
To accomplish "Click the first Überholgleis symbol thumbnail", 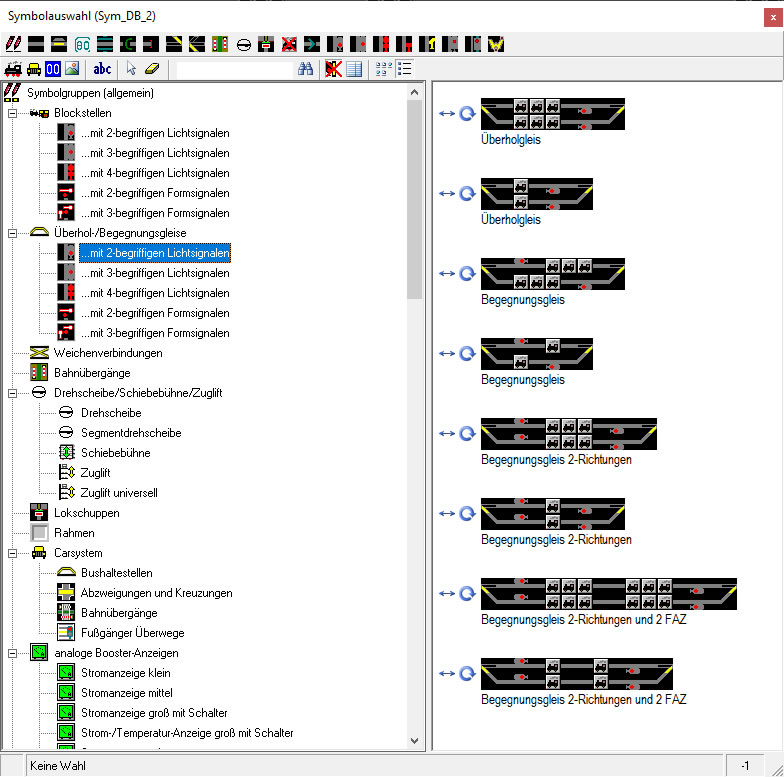I will pyautogui.click(x=552, y=114).
